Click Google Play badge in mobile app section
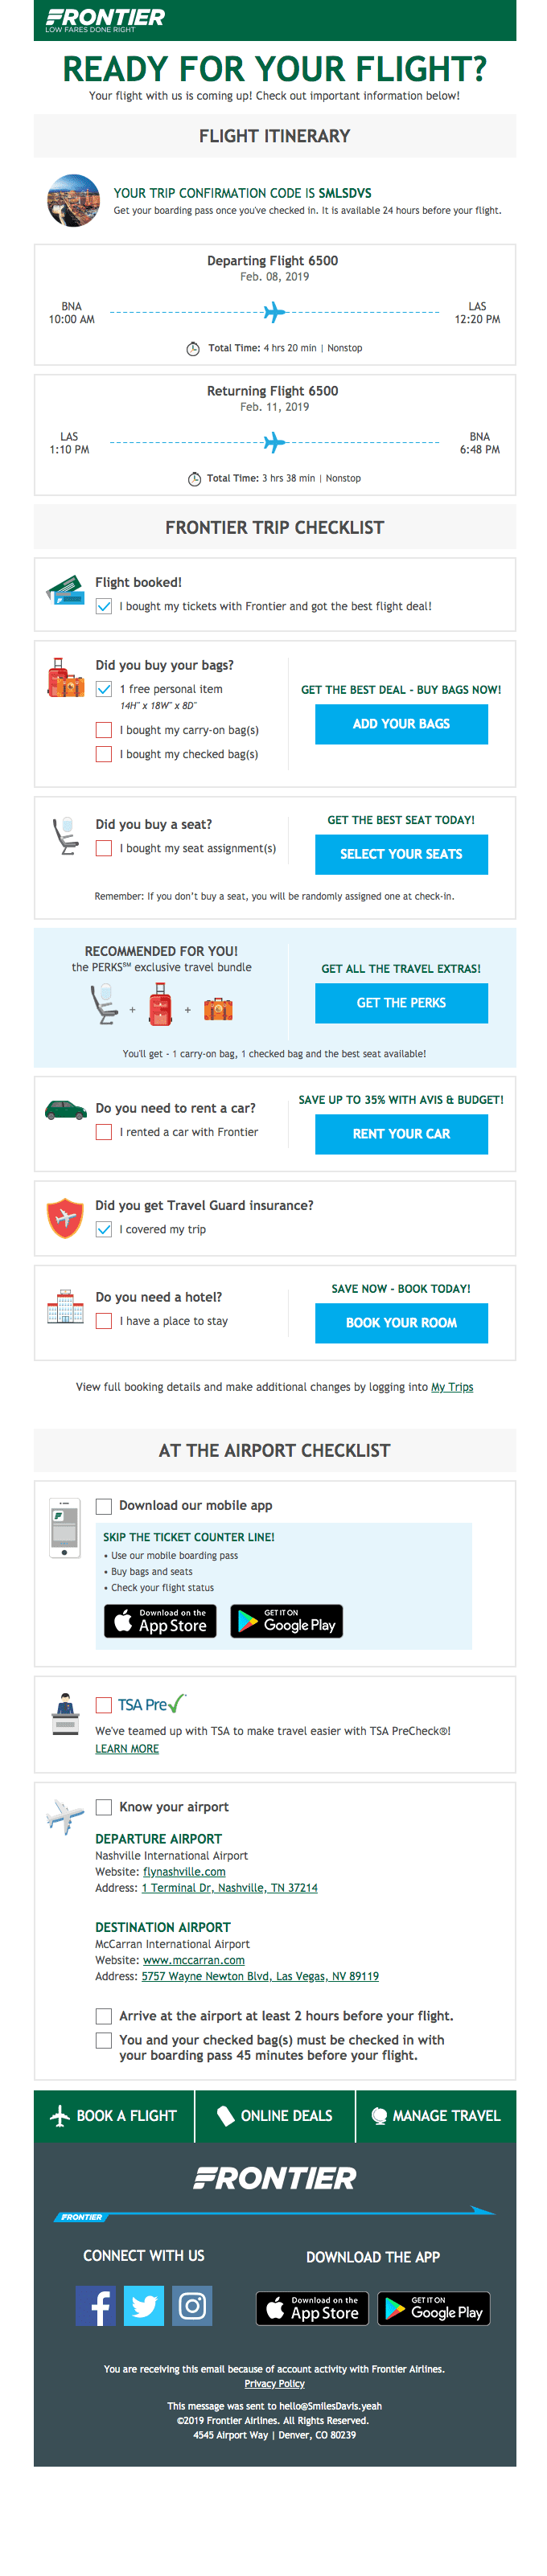Image resolution: width=547 pixels, height=2576 pixels. (286, 1621)
